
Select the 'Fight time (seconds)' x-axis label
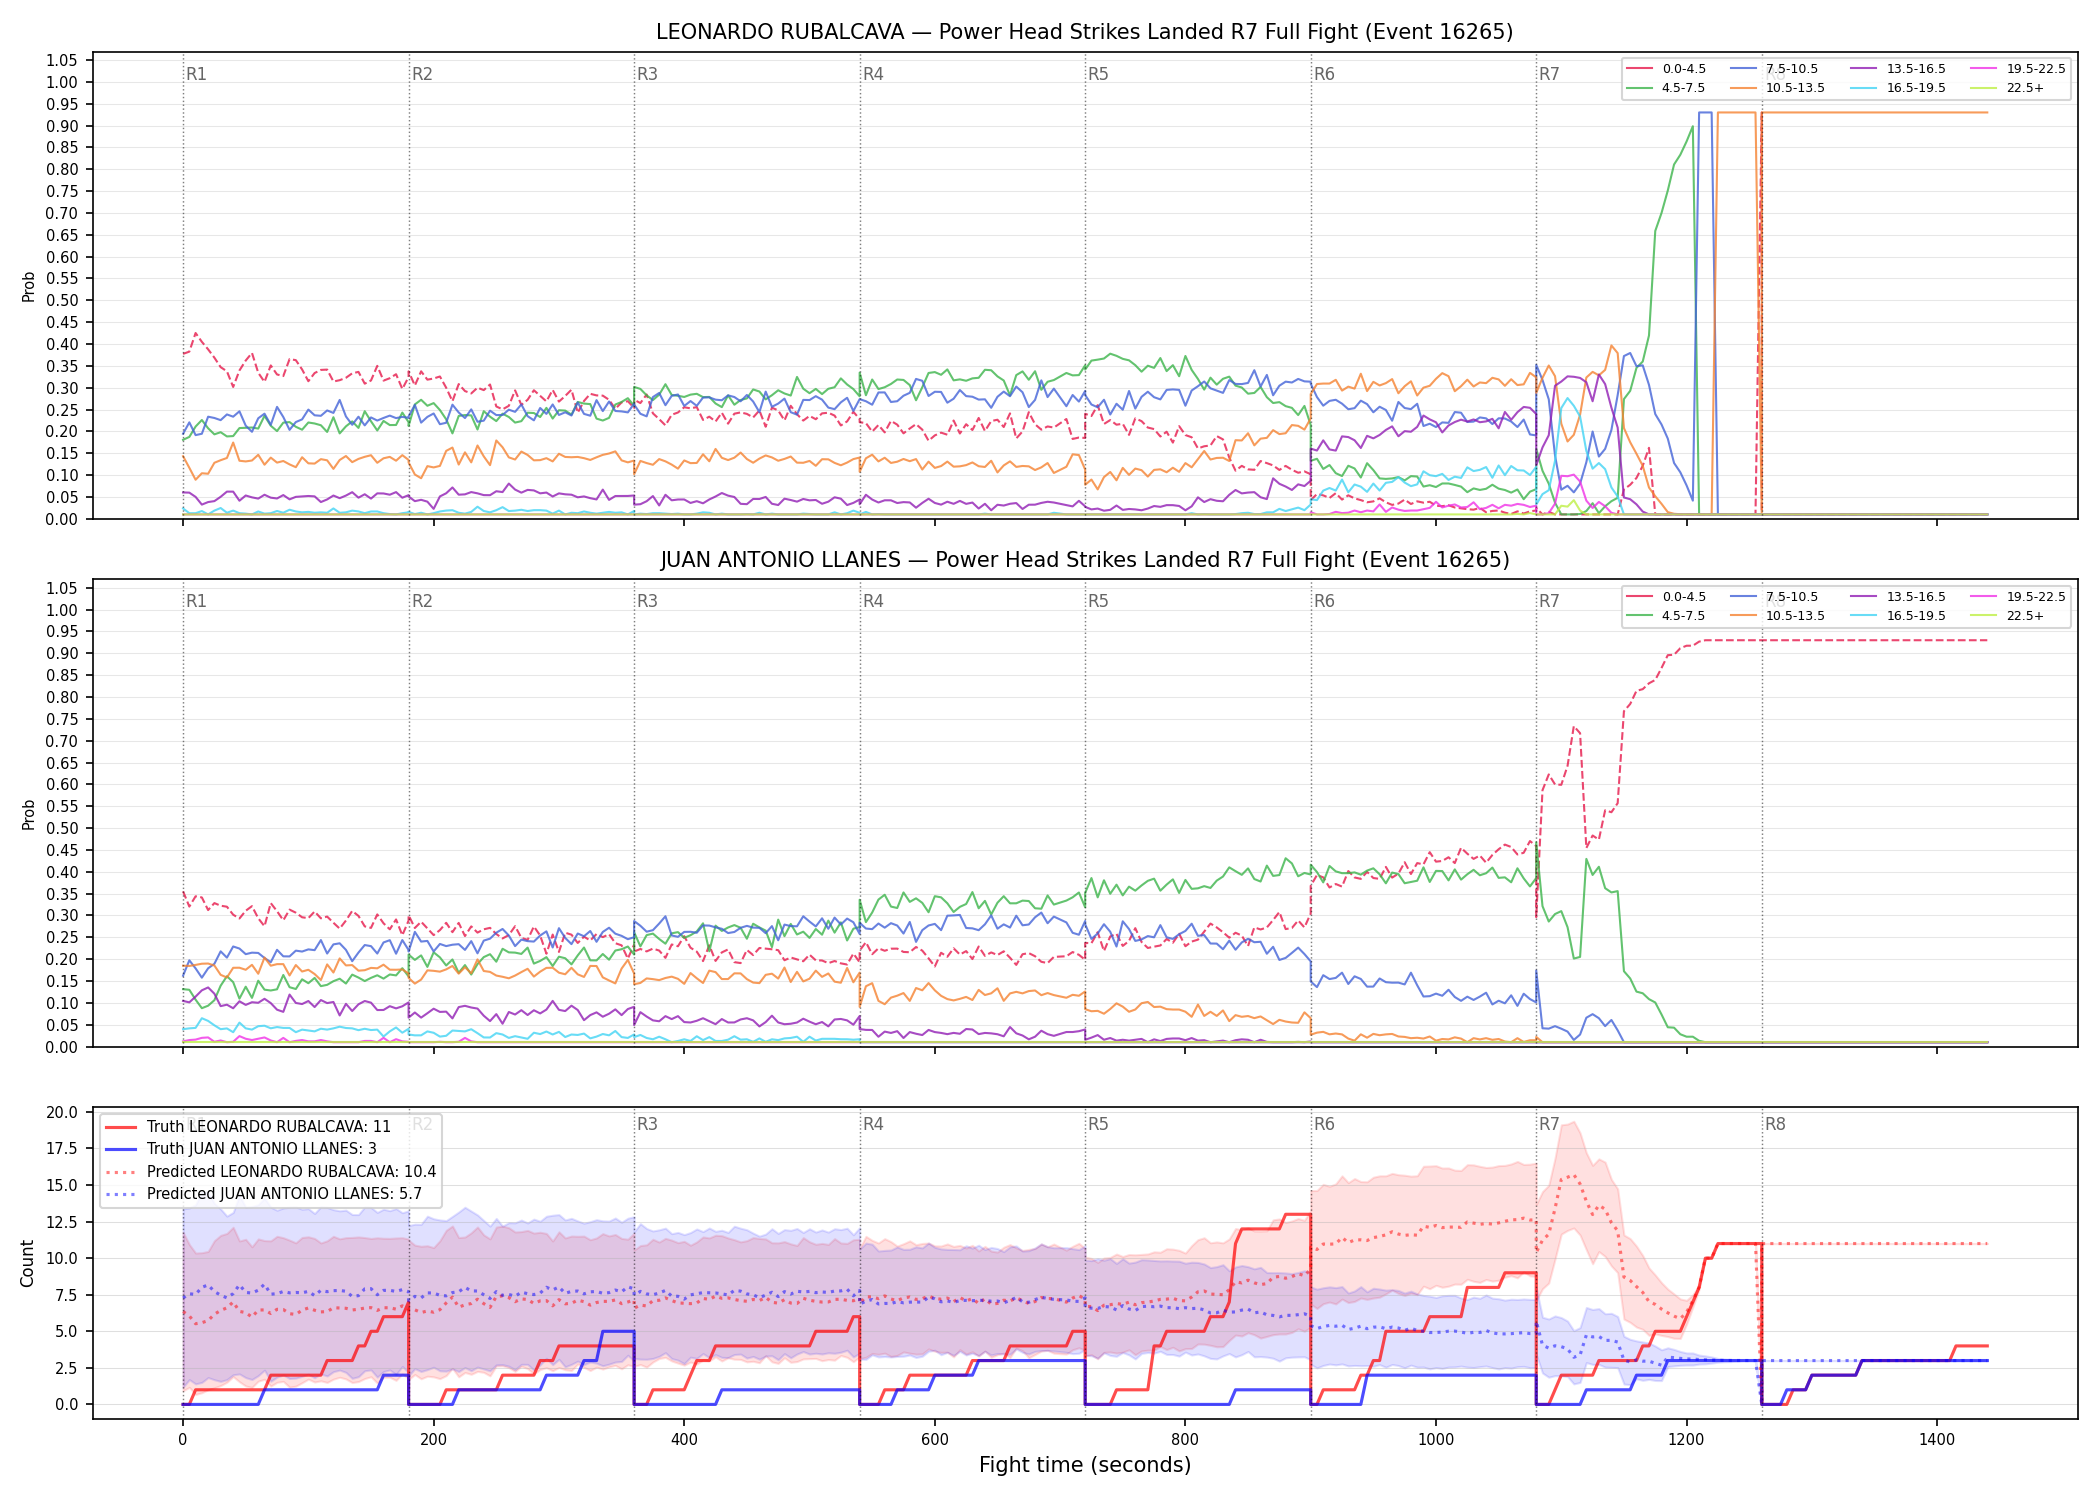tap(1085, 1465)
